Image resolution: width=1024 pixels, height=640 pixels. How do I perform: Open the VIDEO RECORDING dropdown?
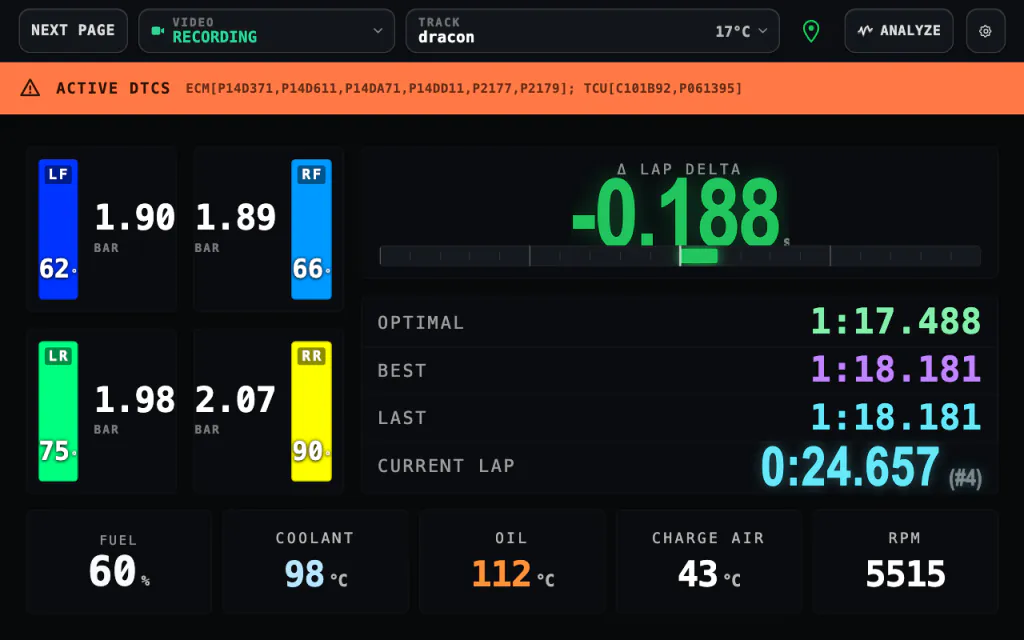point(266,31)
